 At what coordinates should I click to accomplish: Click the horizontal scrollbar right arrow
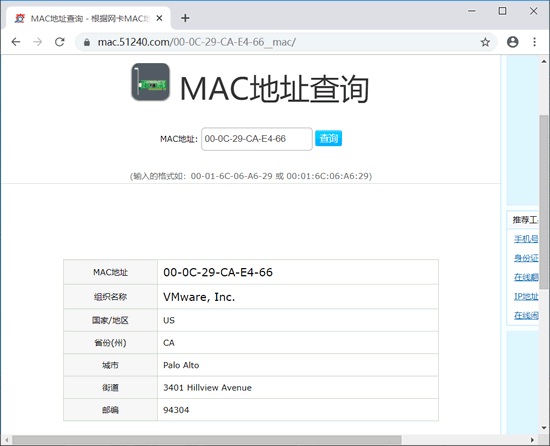click(532, 440)
